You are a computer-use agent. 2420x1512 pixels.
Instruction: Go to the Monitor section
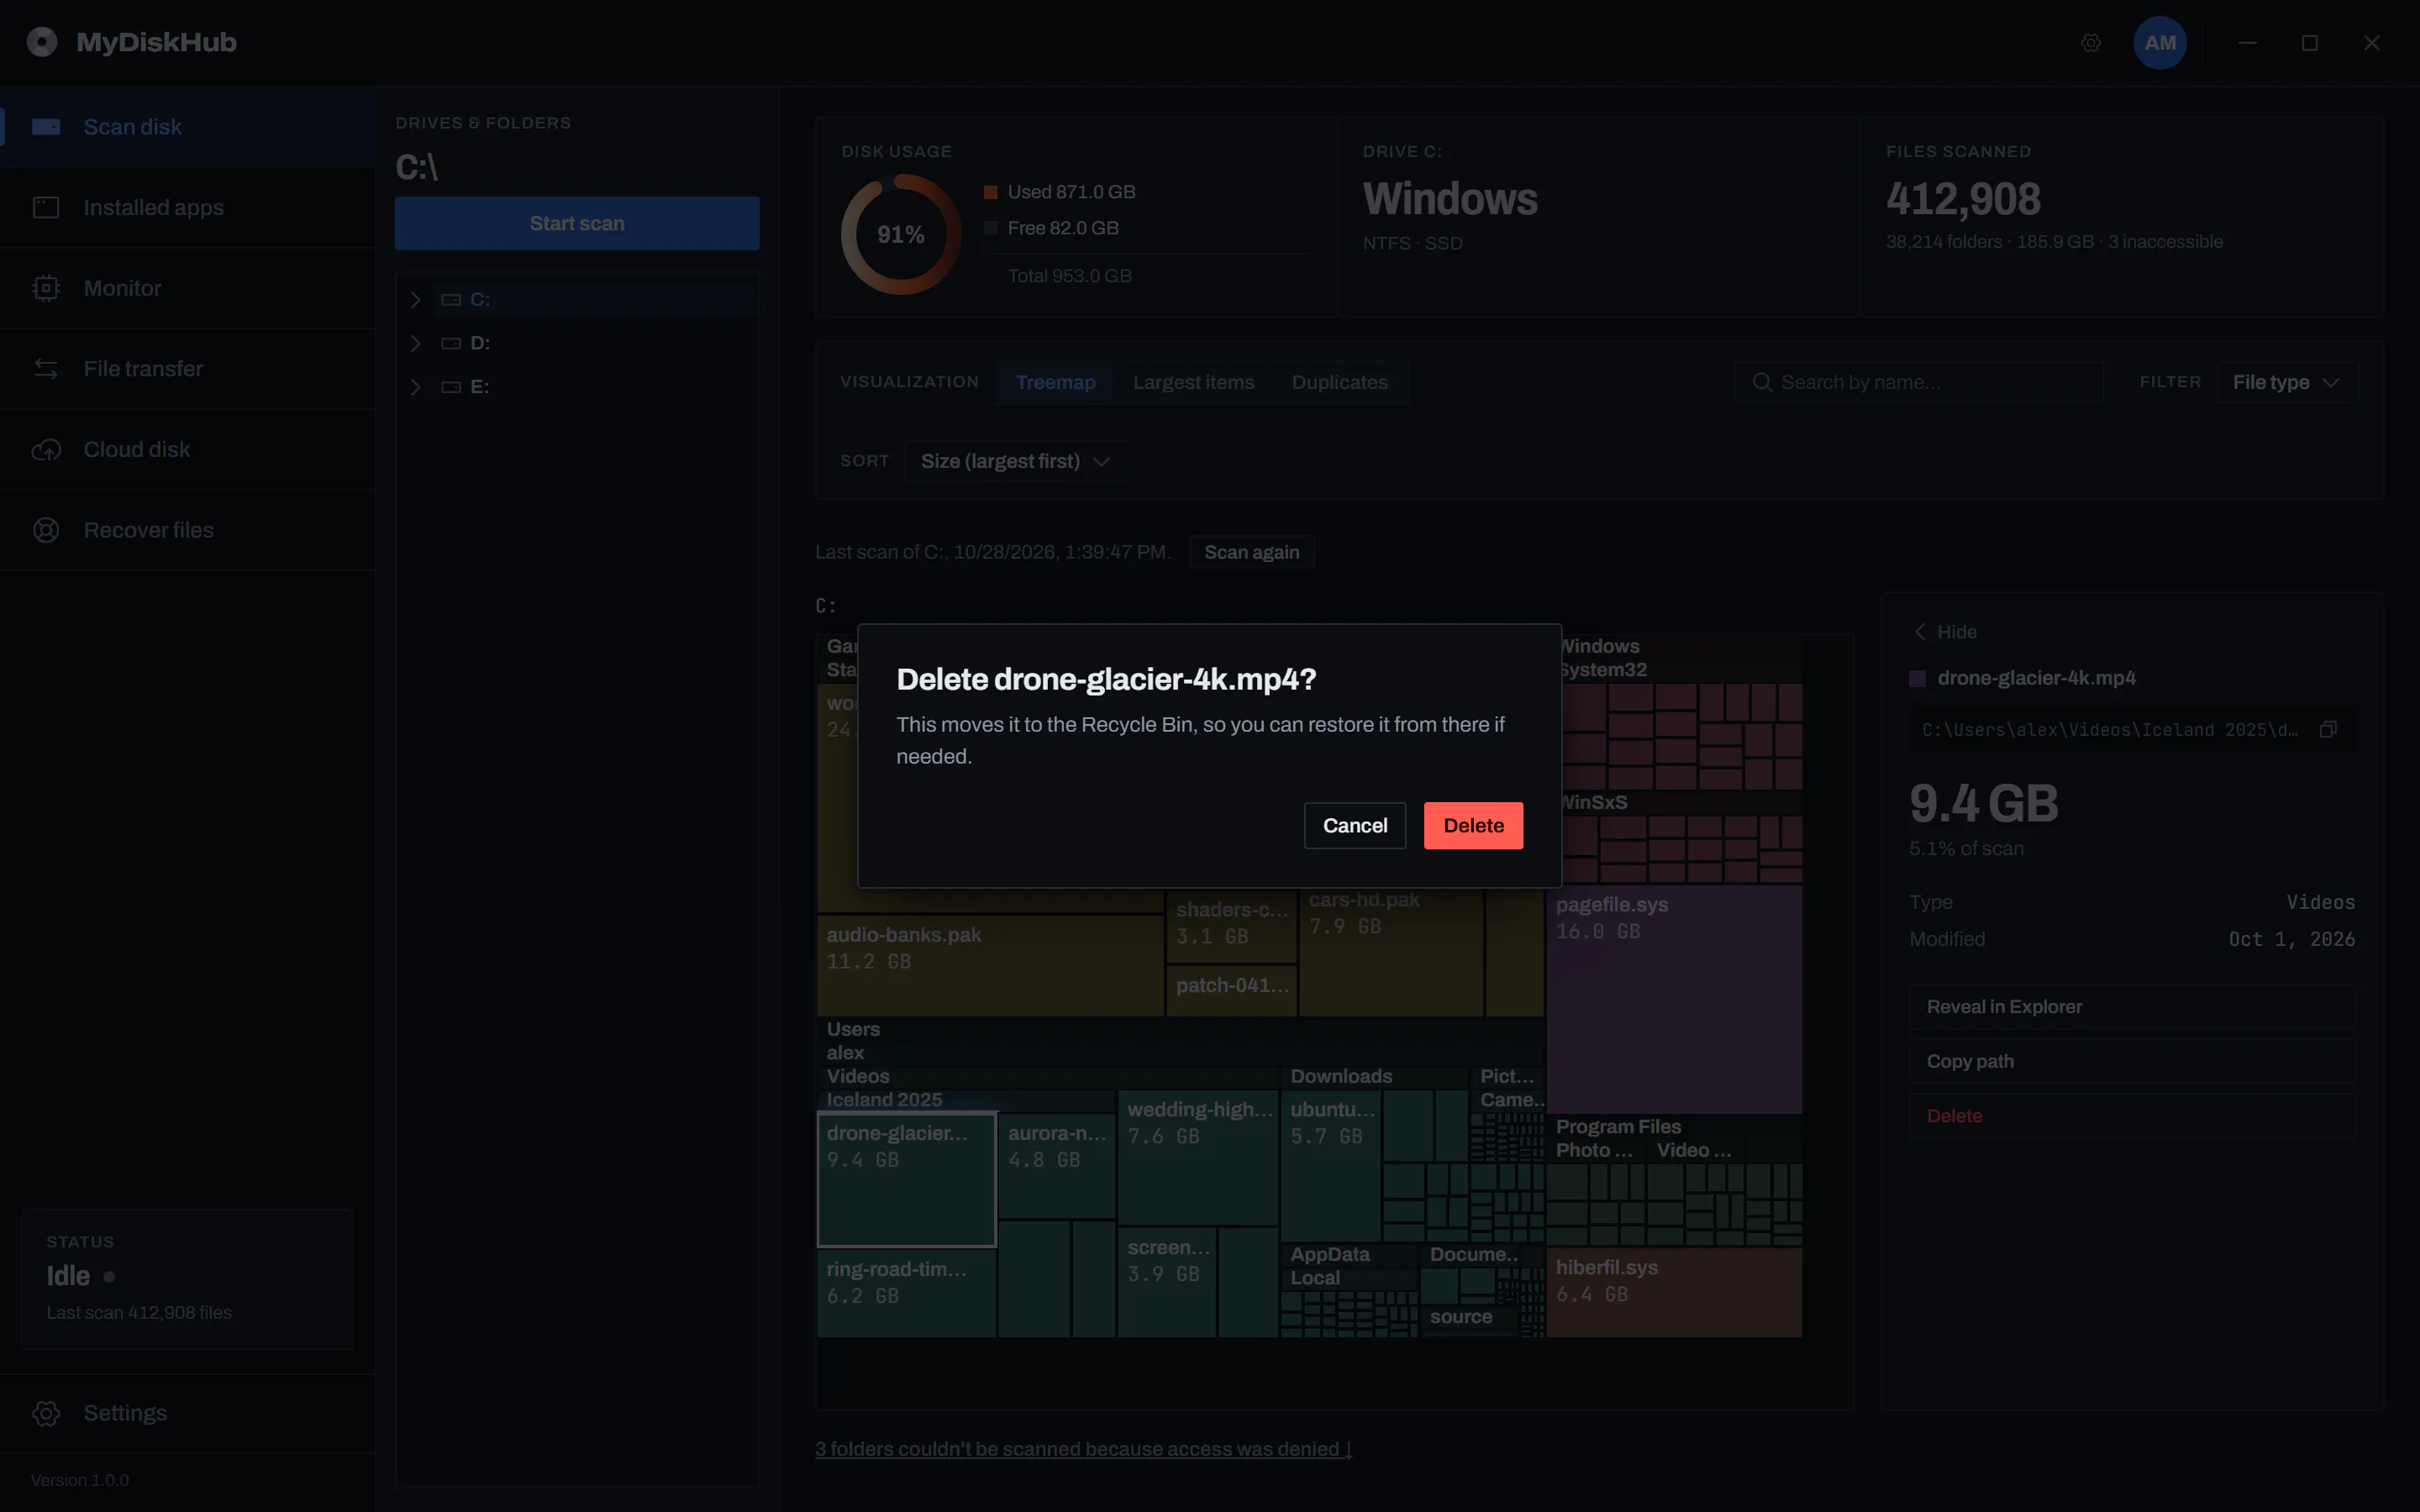pyautogui.click(x=188, y=288)
